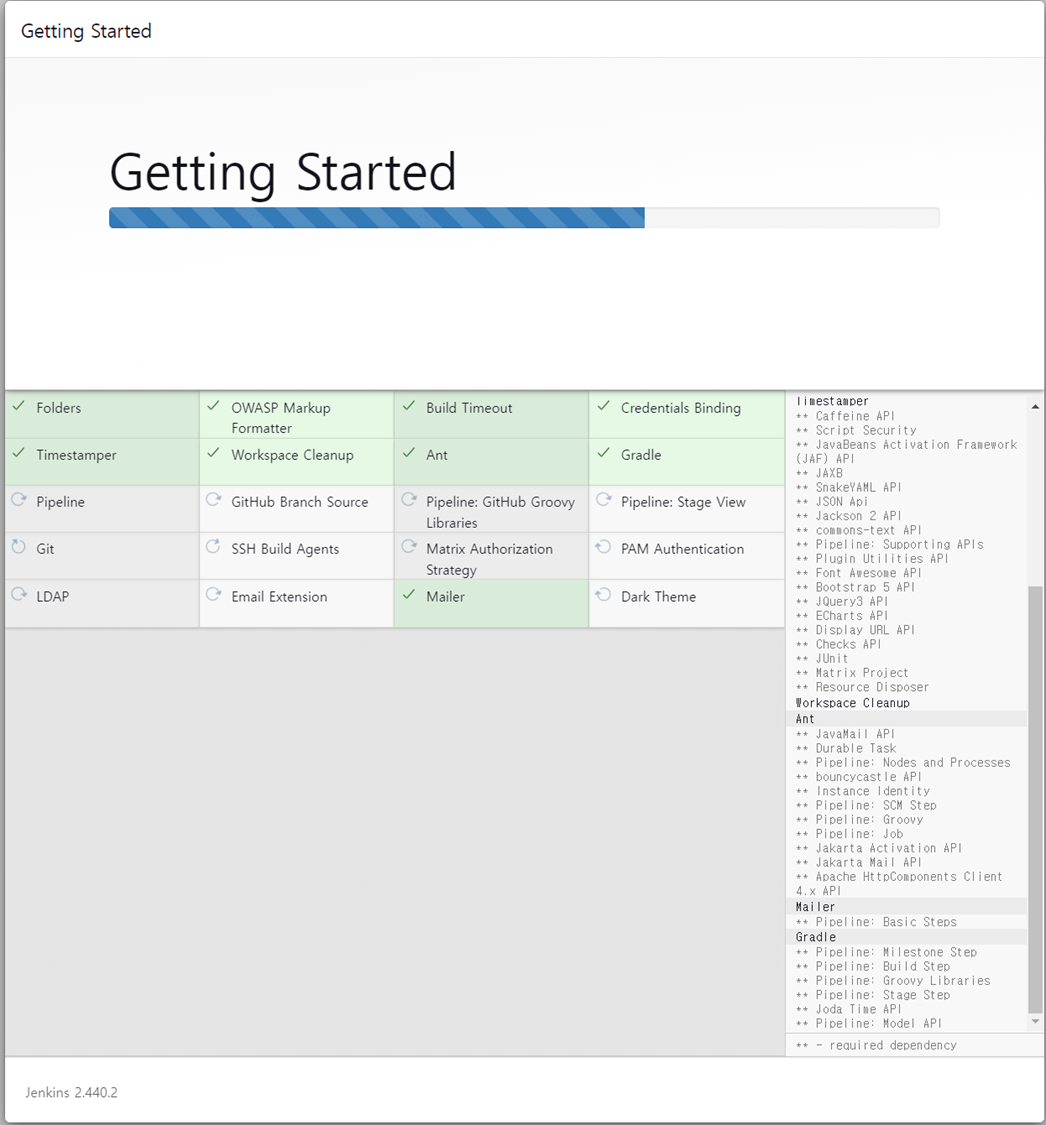Click the checkmark icon beside Folders

click(19, 406)
